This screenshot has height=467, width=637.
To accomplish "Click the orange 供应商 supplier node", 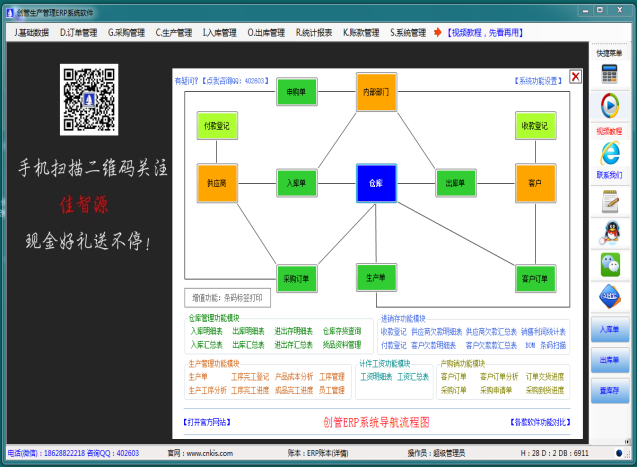I will (216, 183).
